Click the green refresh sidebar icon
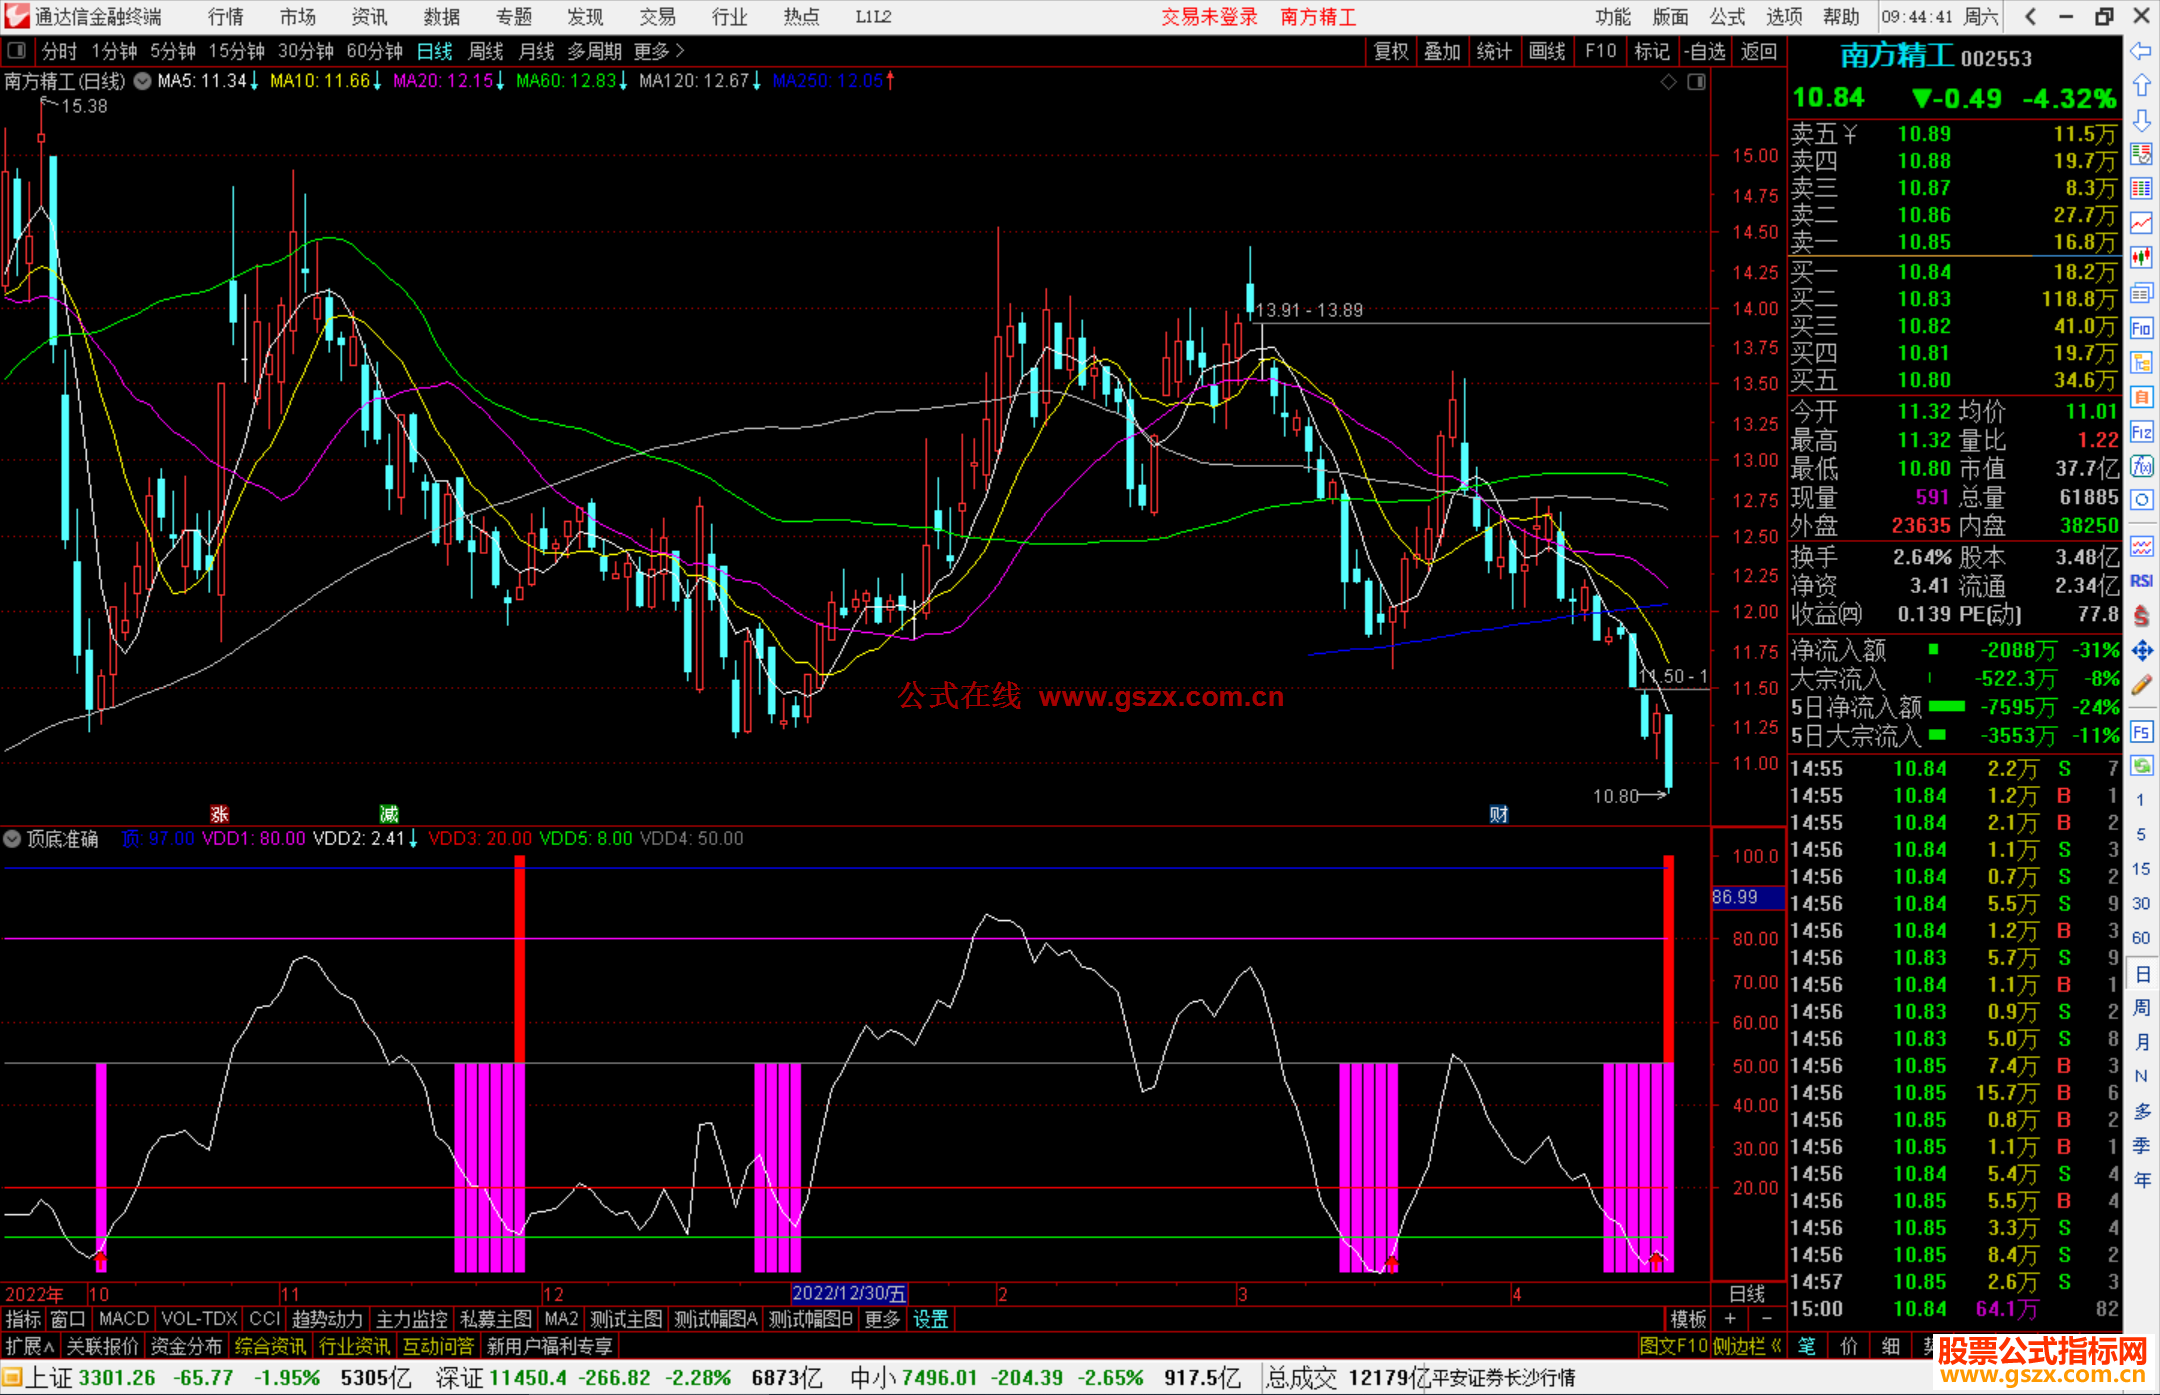This screenshot has width=2160, height=1395. (x=2141, y=766)
